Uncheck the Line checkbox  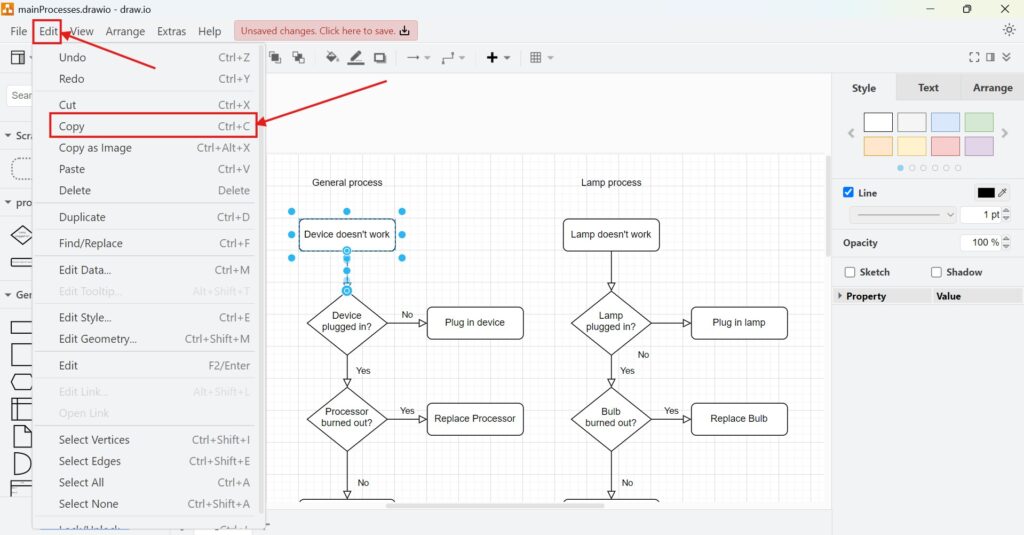pyautogui.click(x=849, y=192)
